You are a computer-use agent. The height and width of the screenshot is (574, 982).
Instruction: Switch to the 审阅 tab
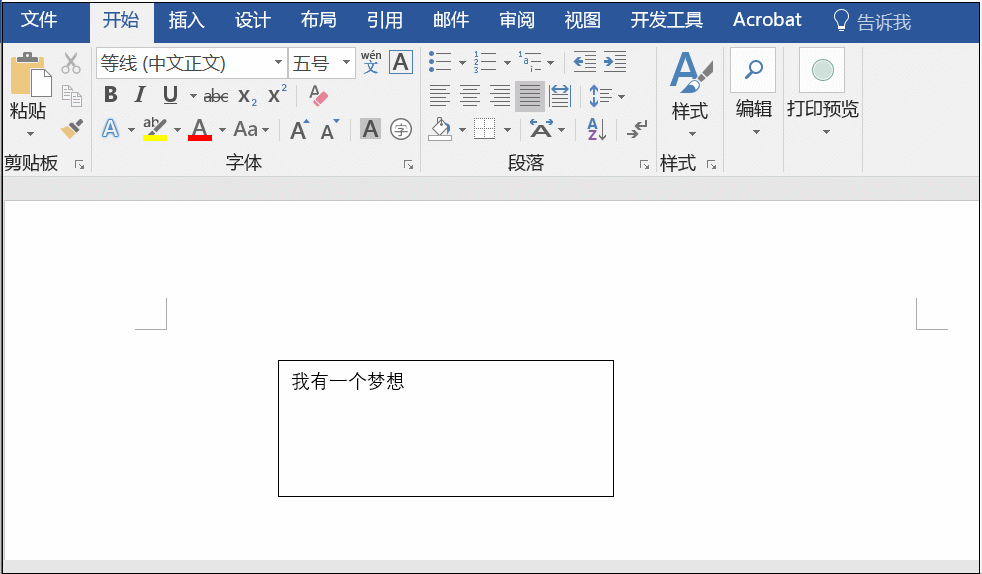tap(517, 20)
